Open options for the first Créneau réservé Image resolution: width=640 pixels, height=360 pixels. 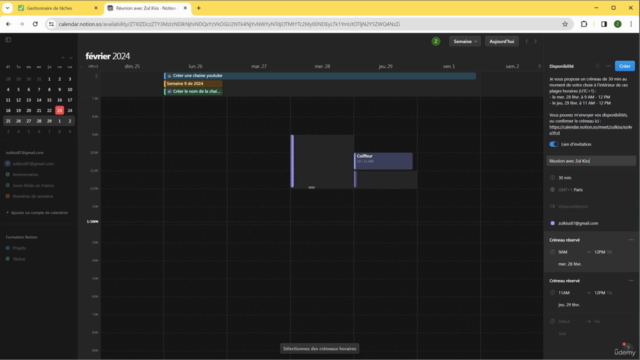[631, 240]
